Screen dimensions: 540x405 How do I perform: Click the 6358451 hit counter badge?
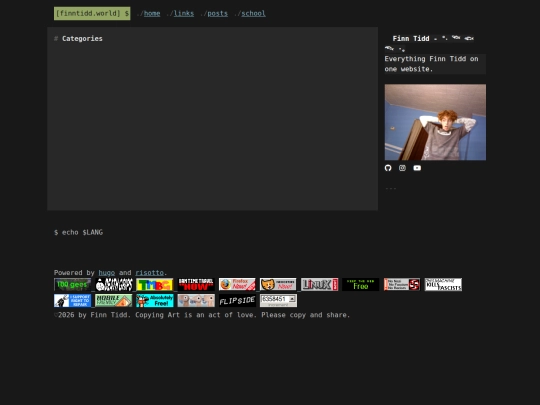[278, 301]
